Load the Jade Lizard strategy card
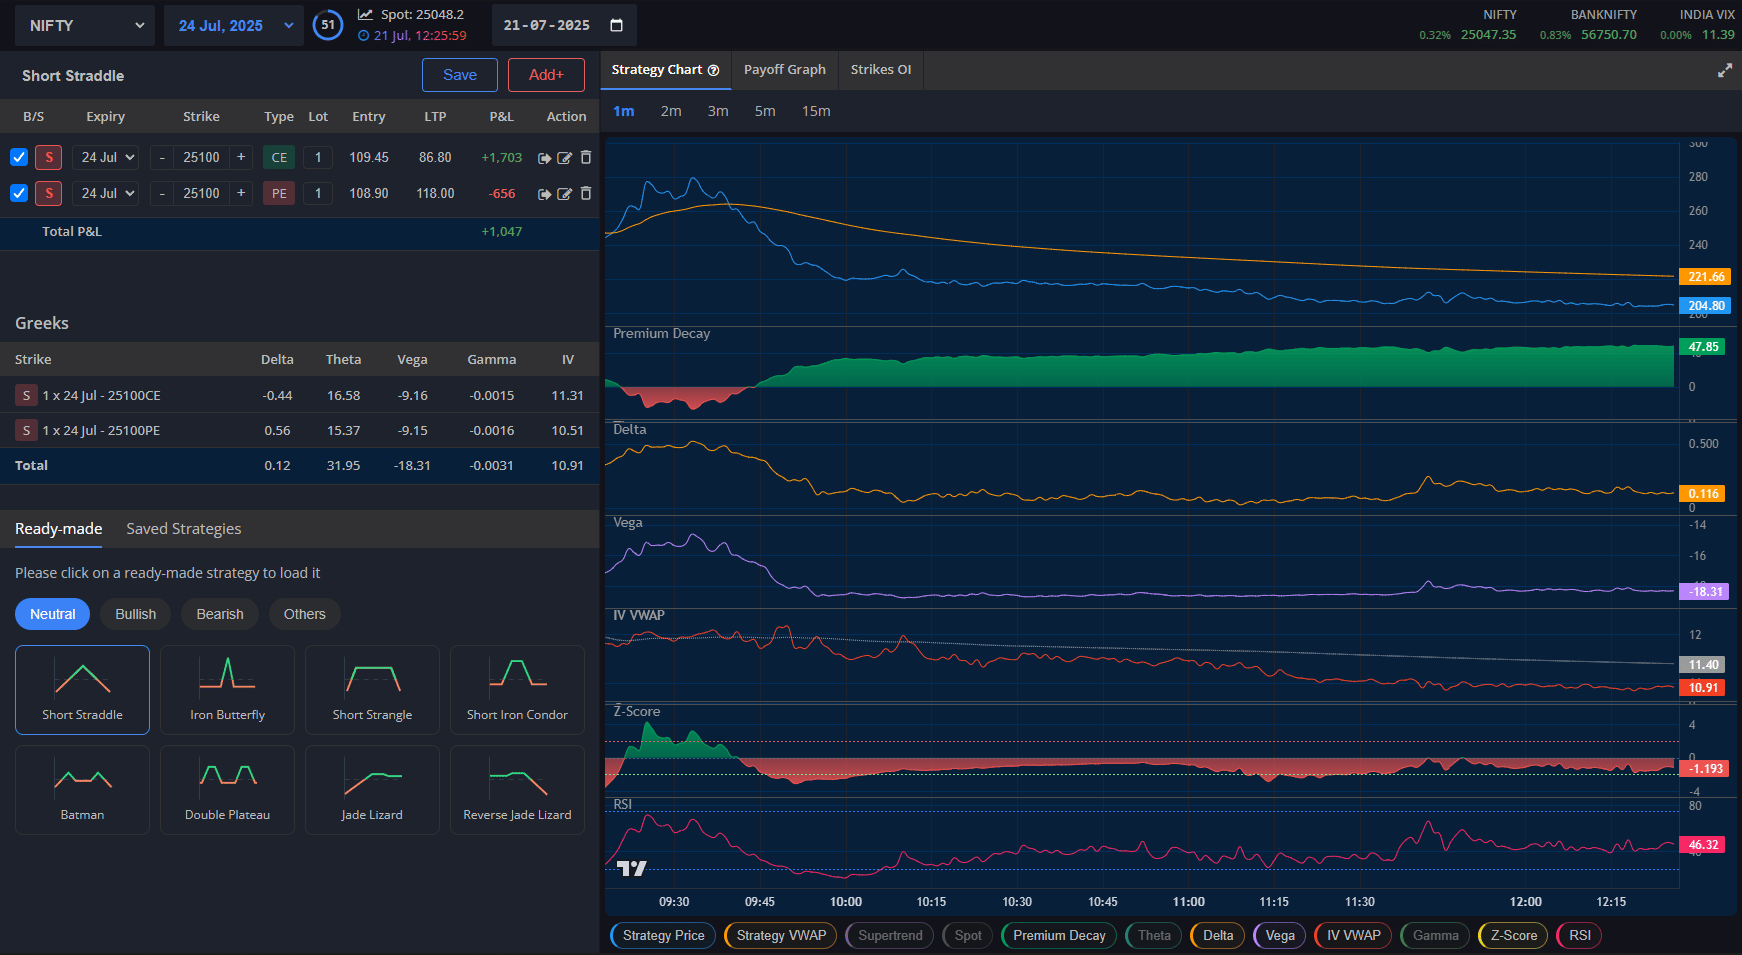The height and width of the screenshot is (955, 1742). tap(372, 790)
